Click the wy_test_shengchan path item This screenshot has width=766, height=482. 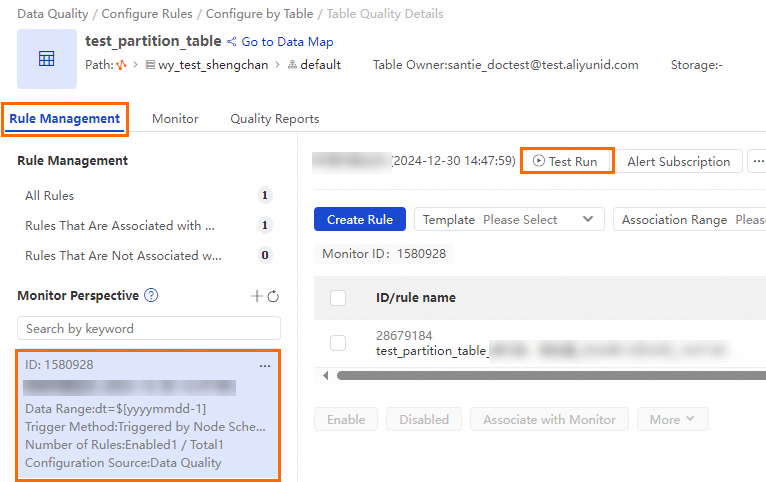213,65
